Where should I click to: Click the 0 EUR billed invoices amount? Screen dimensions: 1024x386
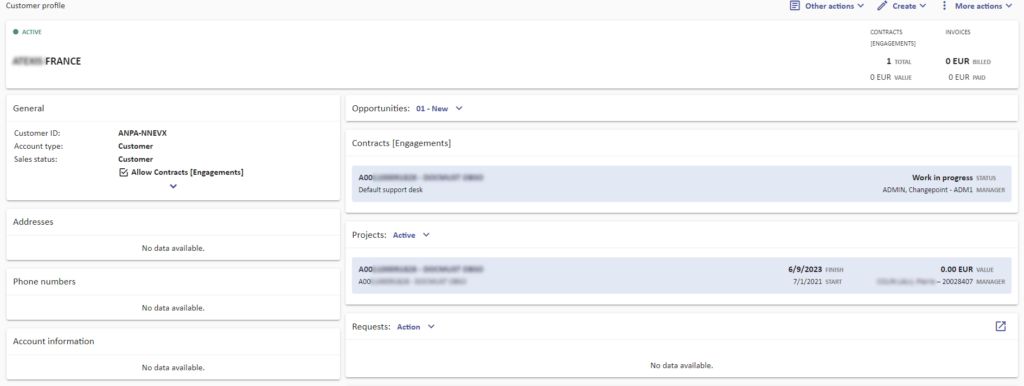(957, 61)
